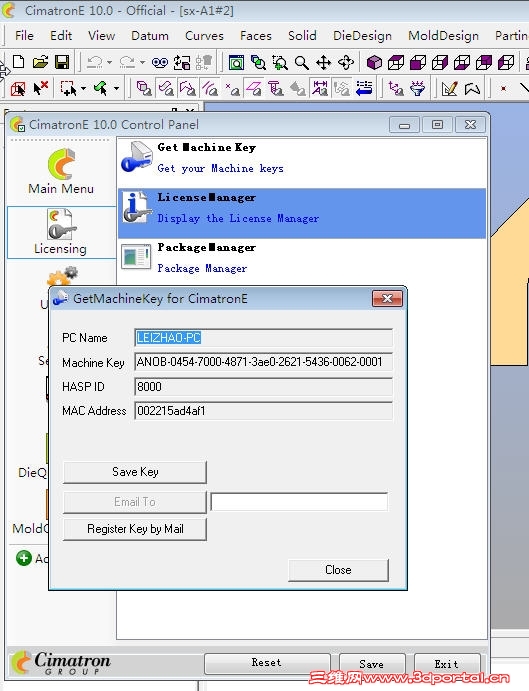Open Main Menu in Control Panel sidebar
Viewport: 529px width, 691px height.
(x=61, y=171)
